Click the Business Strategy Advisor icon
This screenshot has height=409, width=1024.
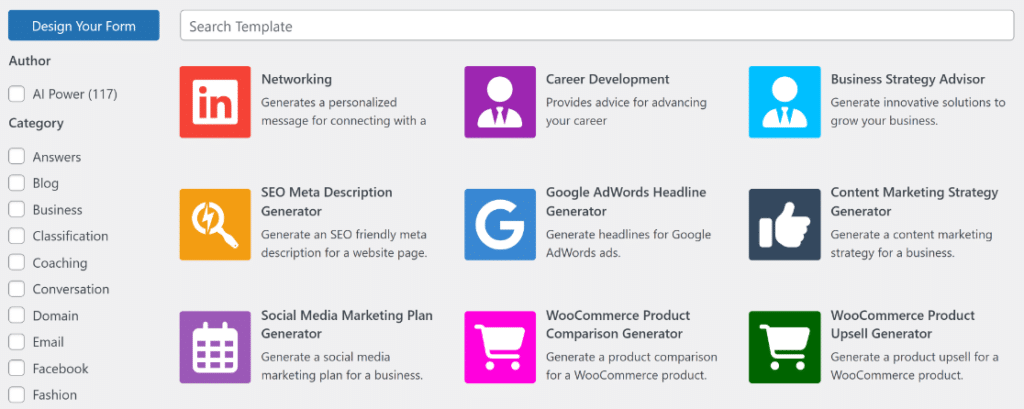(784, 102)
